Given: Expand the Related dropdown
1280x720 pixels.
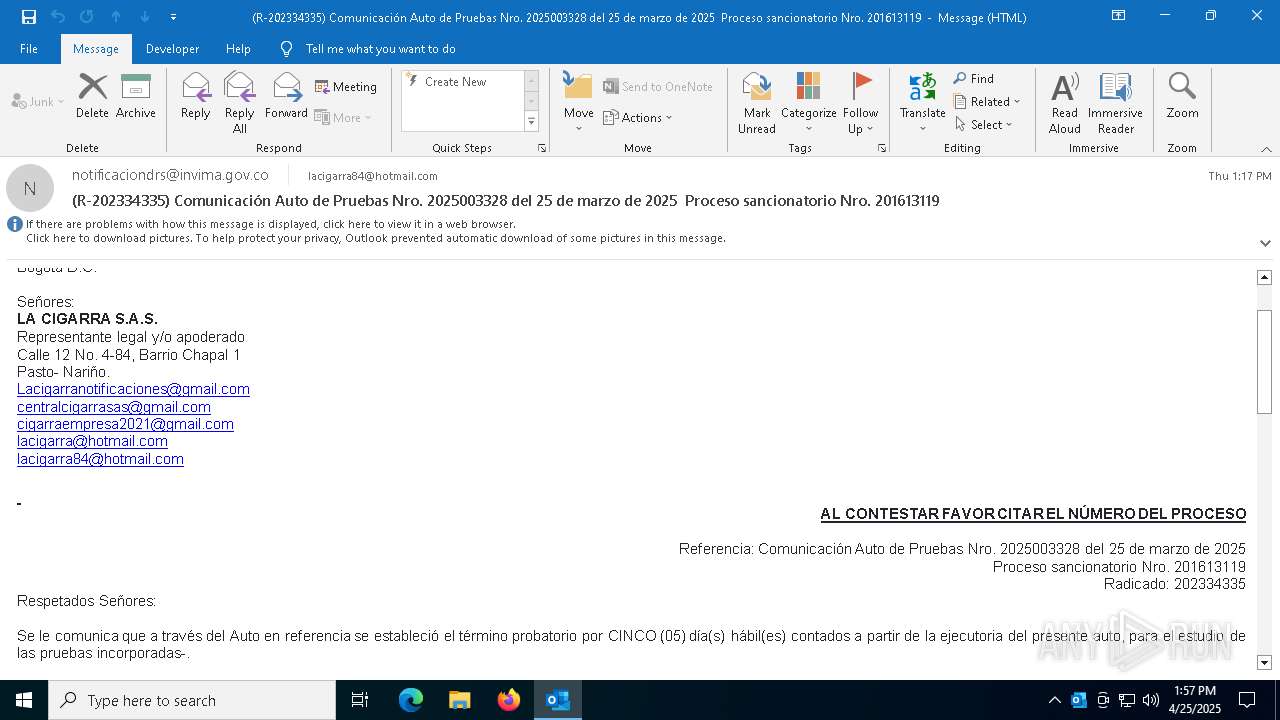Looking at the screenshot, I should [987, 102].
